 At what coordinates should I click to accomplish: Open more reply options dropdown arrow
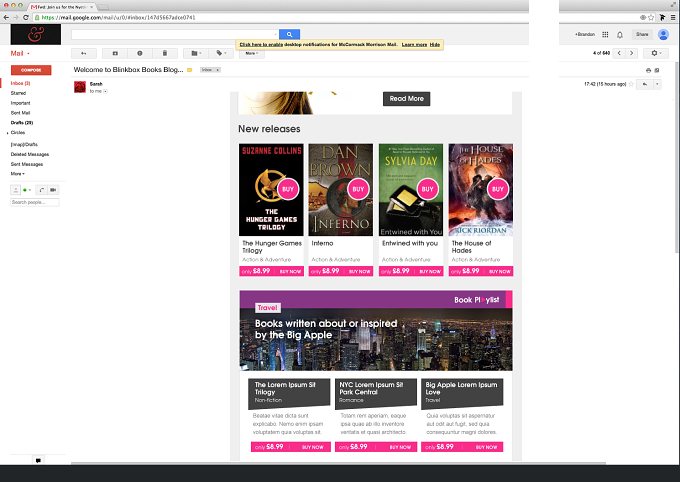tap(657, 84)
